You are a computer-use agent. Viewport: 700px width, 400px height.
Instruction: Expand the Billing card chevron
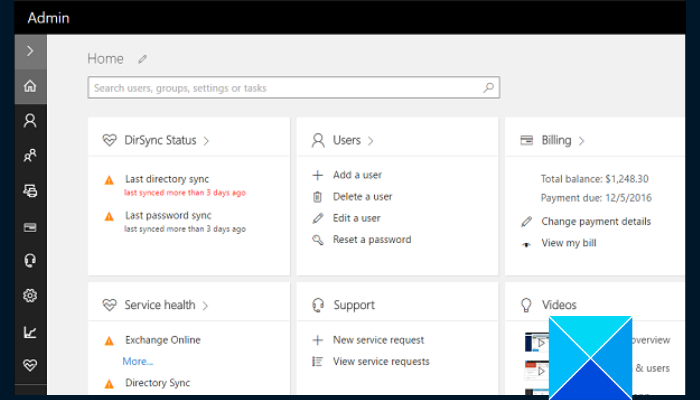click(x=581, y=141)
